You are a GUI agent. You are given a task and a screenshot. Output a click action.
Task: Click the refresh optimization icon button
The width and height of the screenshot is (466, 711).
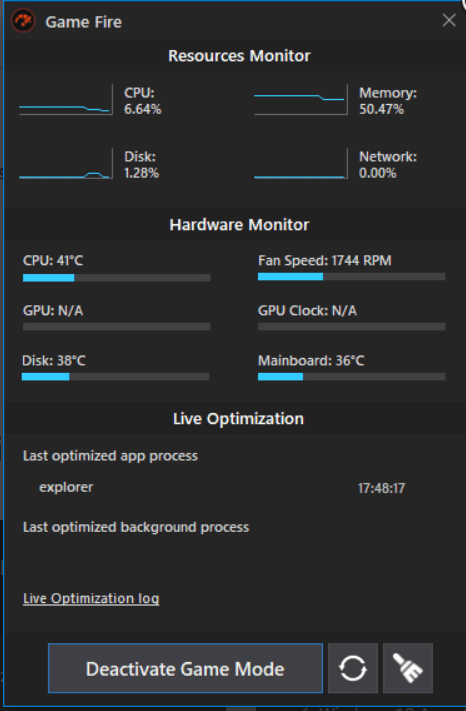(x=353, y=668)
